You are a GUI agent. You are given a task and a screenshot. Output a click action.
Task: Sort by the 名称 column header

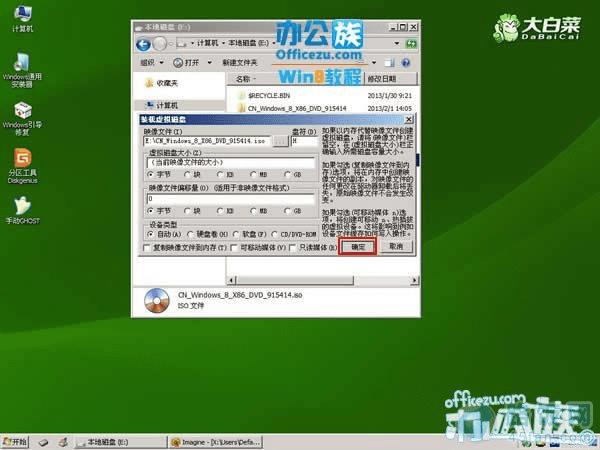coord(243,79)
